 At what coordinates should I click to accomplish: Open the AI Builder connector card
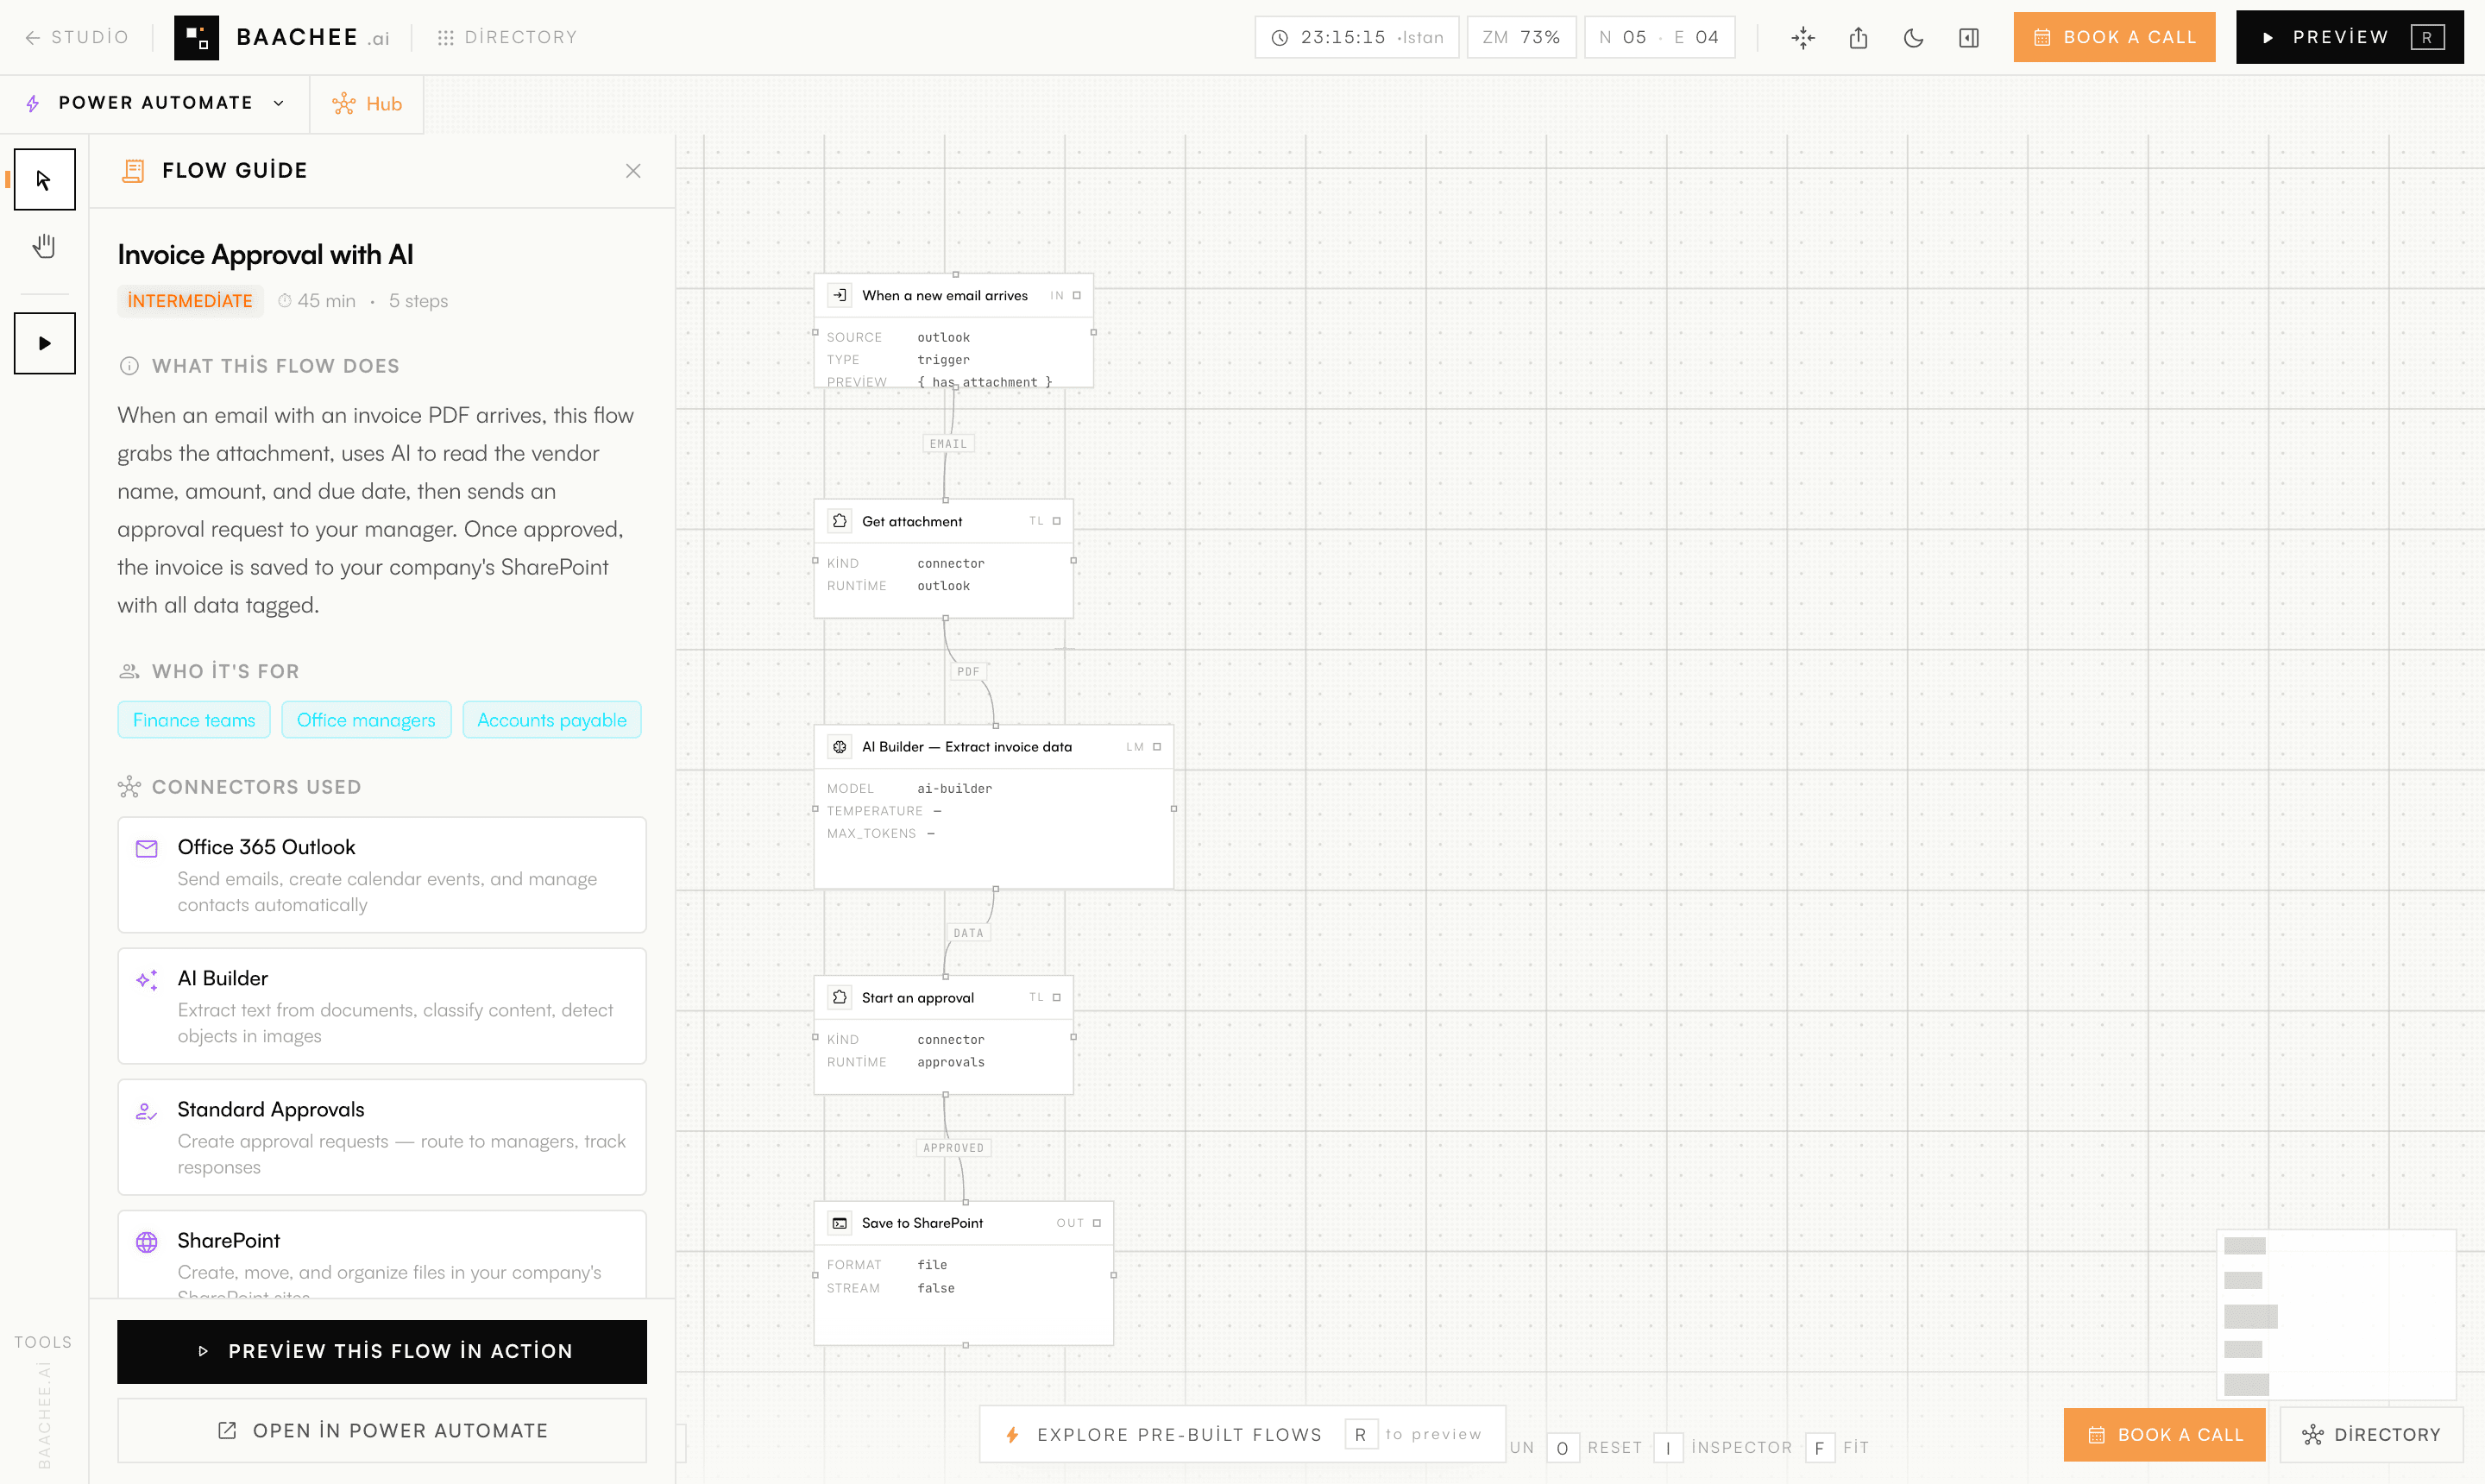tap(382, 1006)
